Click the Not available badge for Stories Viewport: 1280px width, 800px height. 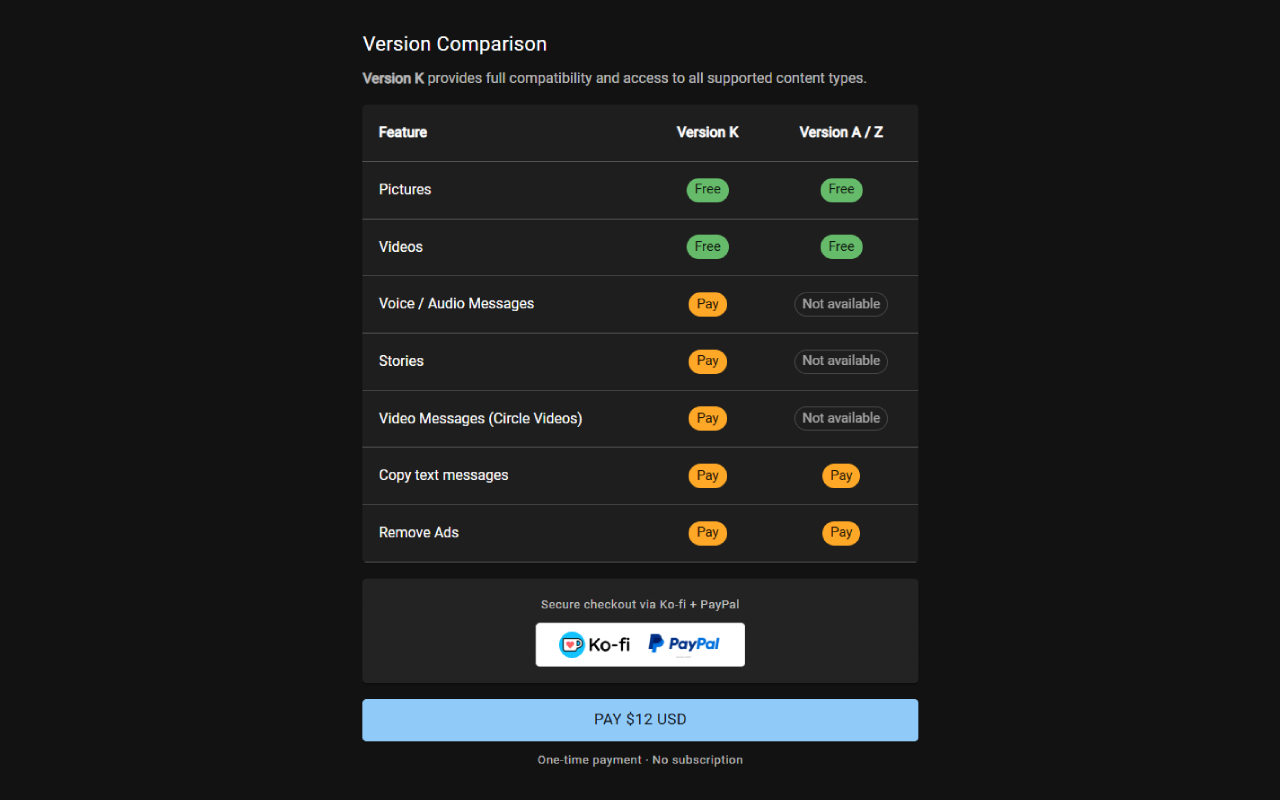[841, 361]
